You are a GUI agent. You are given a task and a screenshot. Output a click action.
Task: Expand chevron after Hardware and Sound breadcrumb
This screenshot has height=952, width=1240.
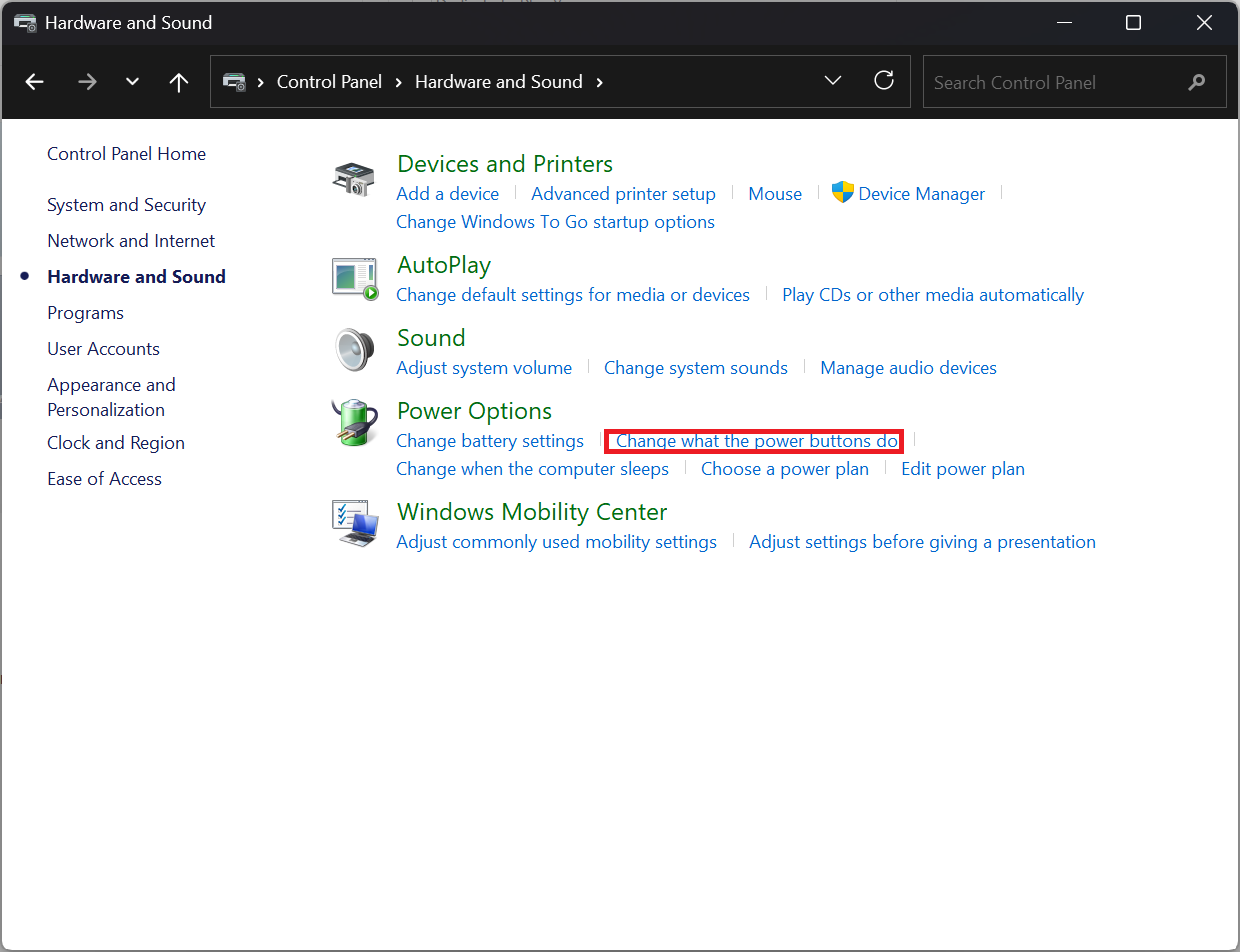pos(600,82)
